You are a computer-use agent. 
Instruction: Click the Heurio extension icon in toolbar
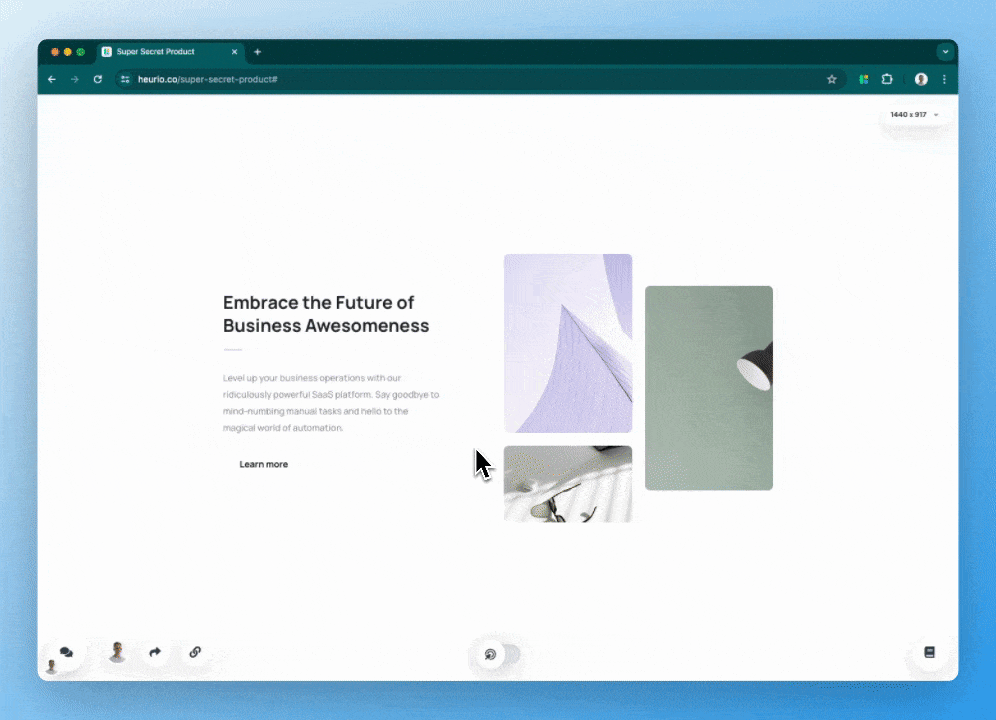(864, 79)
